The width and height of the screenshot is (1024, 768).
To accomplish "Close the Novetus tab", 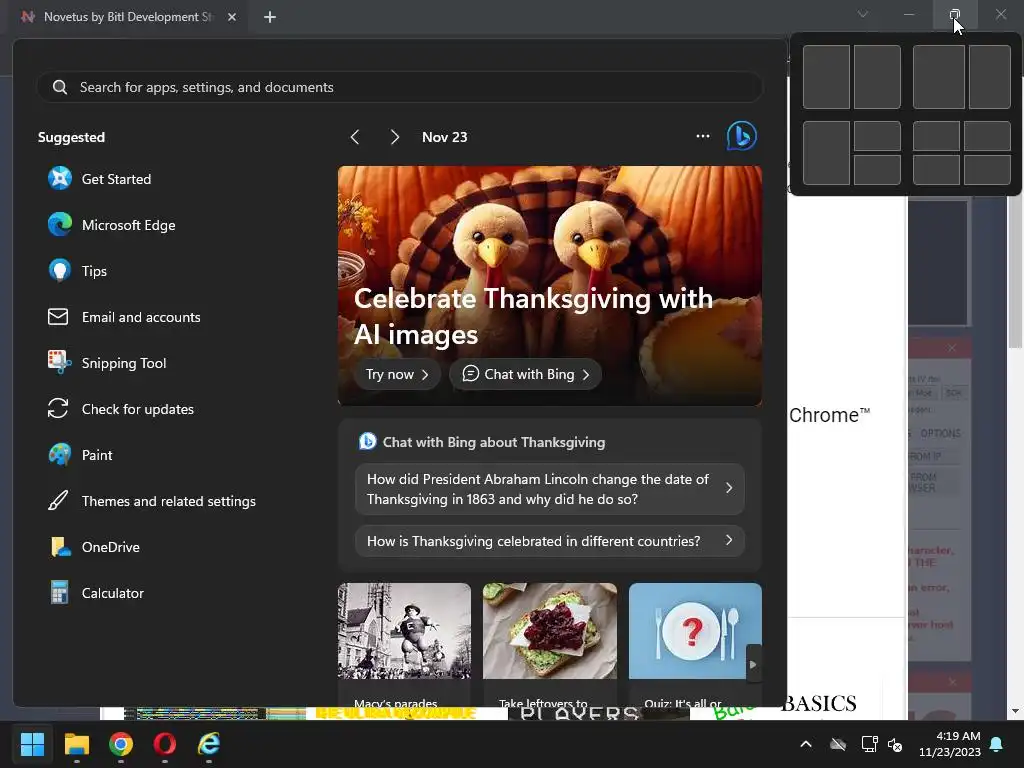I will tap(232, 17).
